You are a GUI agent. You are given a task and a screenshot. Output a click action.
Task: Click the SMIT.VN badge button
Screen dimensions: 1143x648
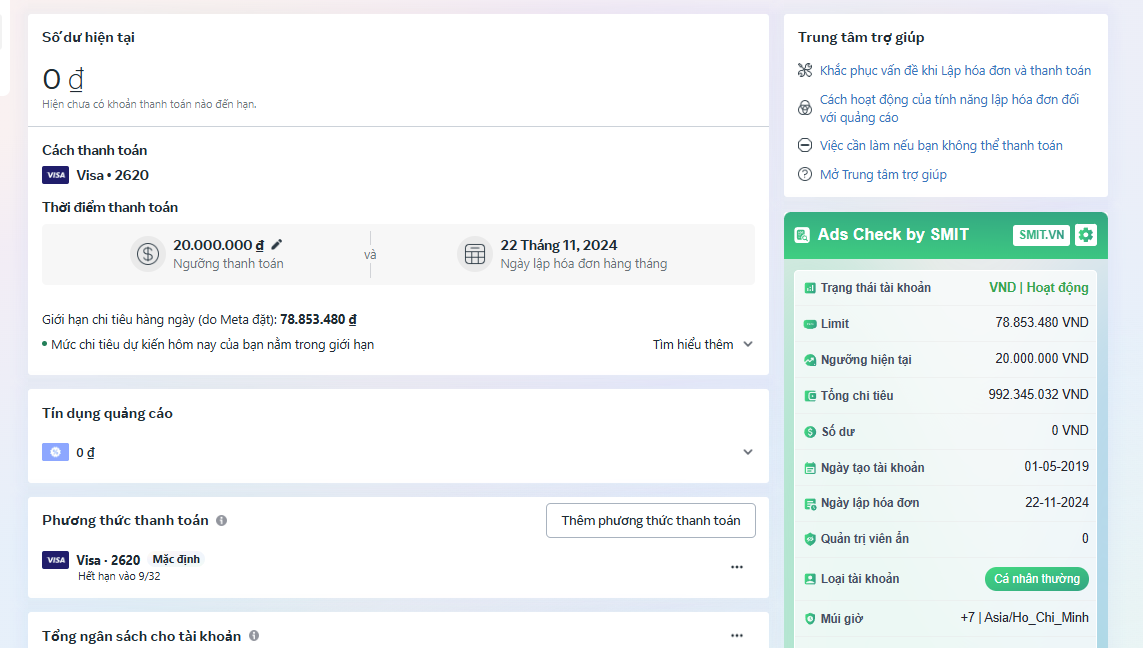pyautogui.click(x=1041, y=235)
